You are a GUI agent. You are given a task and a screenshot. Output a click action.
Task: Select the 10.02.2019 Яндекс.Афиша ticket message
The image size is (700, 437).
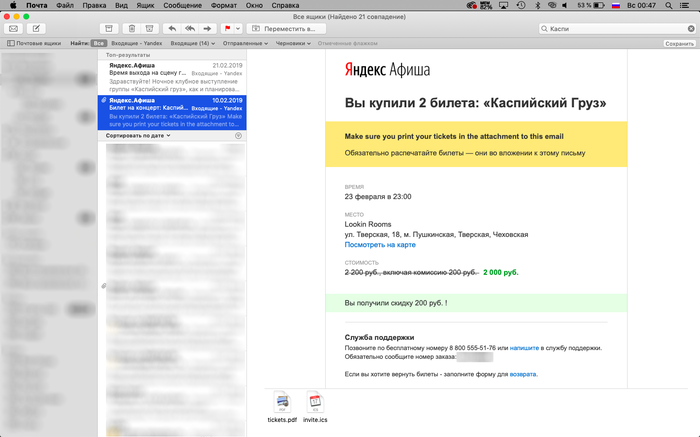(172, 112)
